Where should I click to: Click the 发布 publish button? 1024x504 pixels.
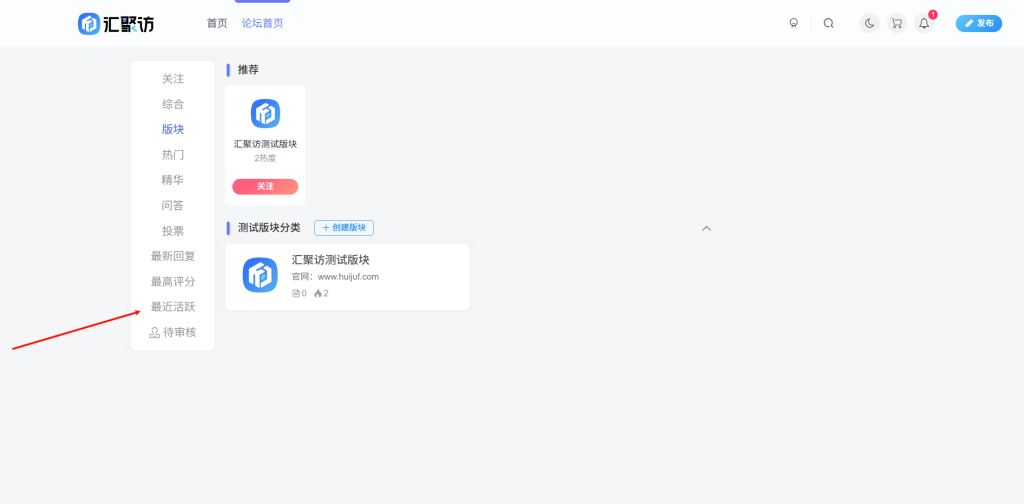tap(978, 24)
